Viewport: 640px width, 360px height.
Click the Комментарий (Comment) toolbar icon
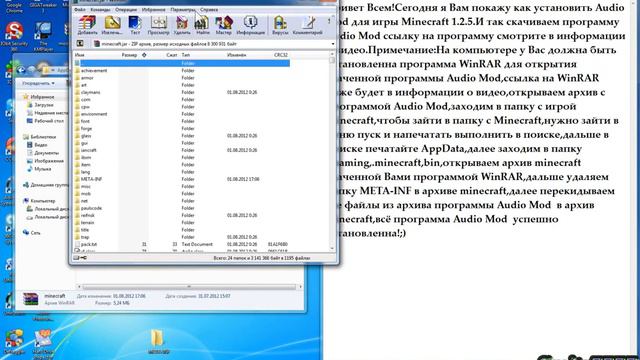click(308, 25)
